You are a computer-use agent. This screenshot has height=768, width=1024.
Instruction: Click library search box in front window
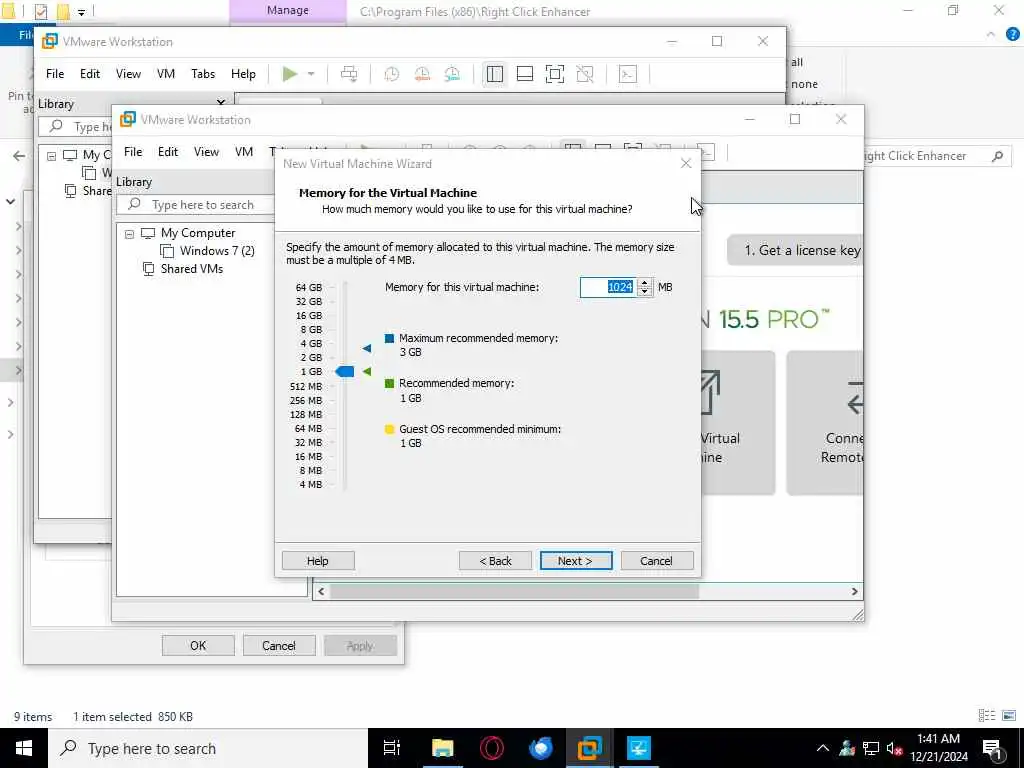pyautogui.click(x=196, y=204)
